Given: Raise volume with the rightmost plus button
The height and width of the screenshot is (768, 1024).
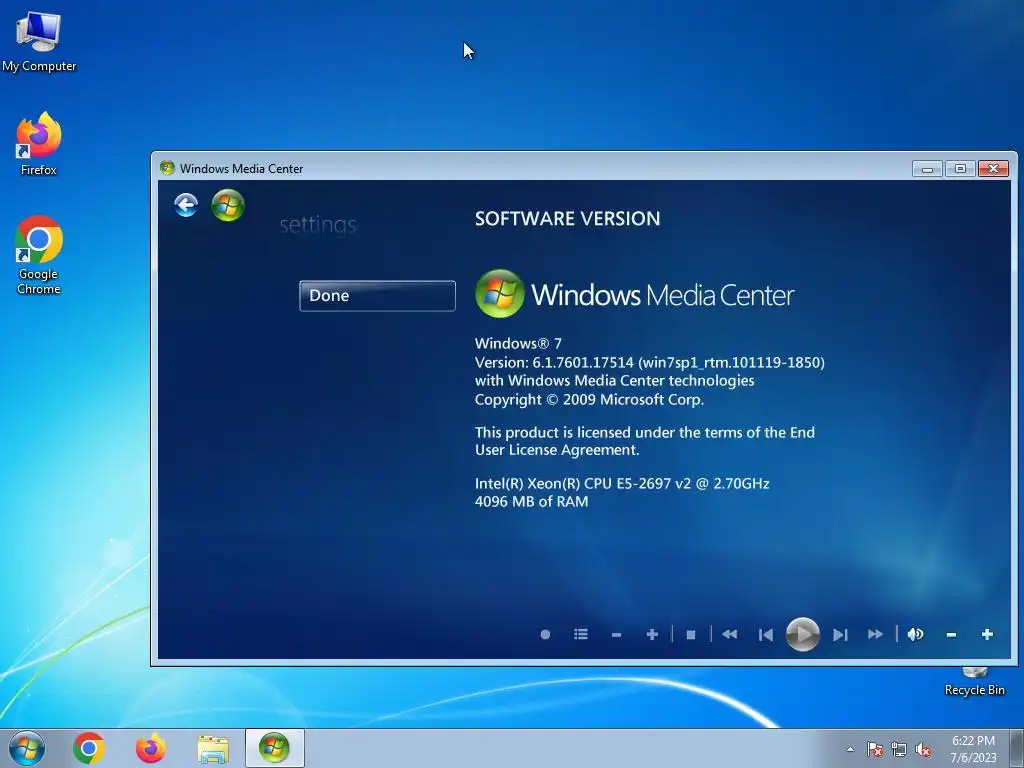Looking at the screenshot, I should point(987,634).
